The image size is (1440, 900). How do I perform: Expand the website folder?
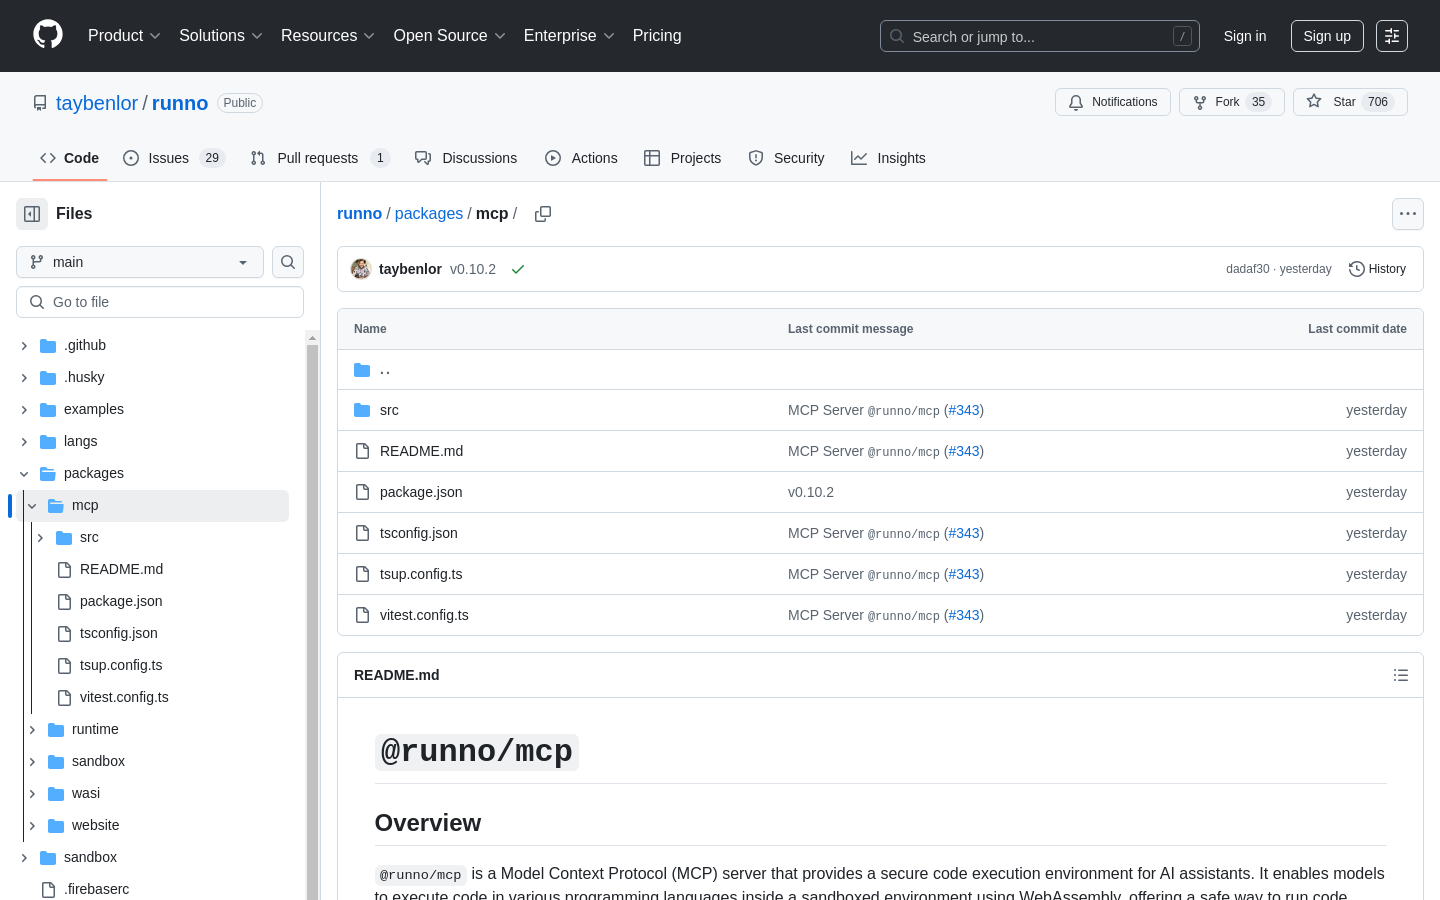(32, 825)
